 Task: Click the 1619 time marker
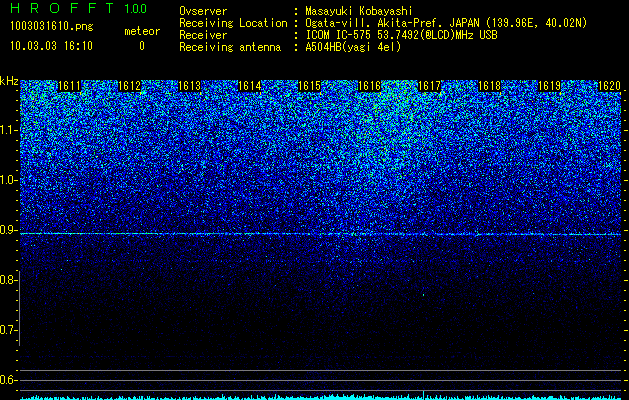(x=550, y=86)
